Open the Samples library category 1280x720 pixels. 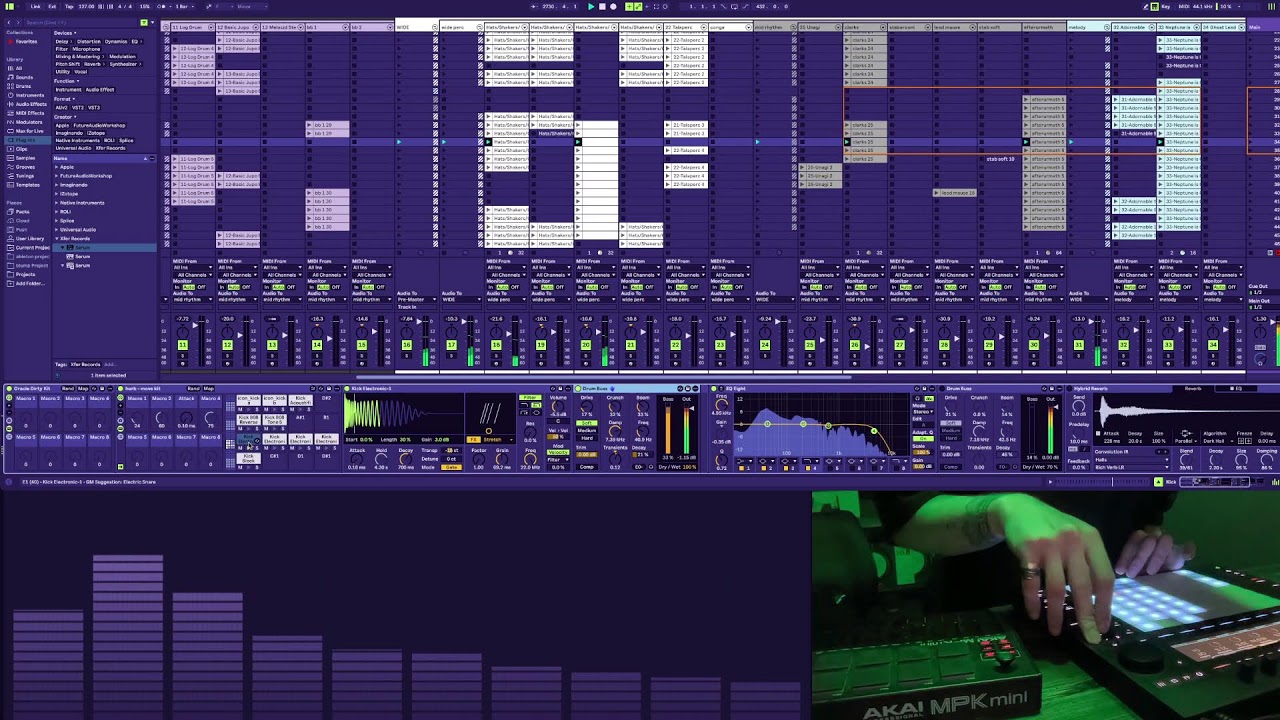tap(25, 158)
